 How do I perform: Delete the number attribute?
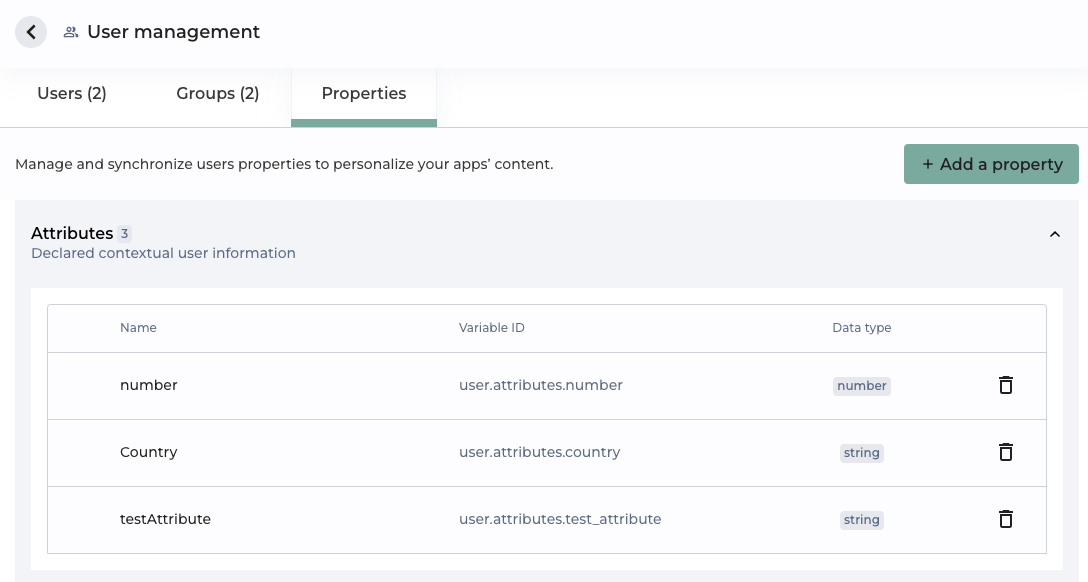pos(1006,385)
